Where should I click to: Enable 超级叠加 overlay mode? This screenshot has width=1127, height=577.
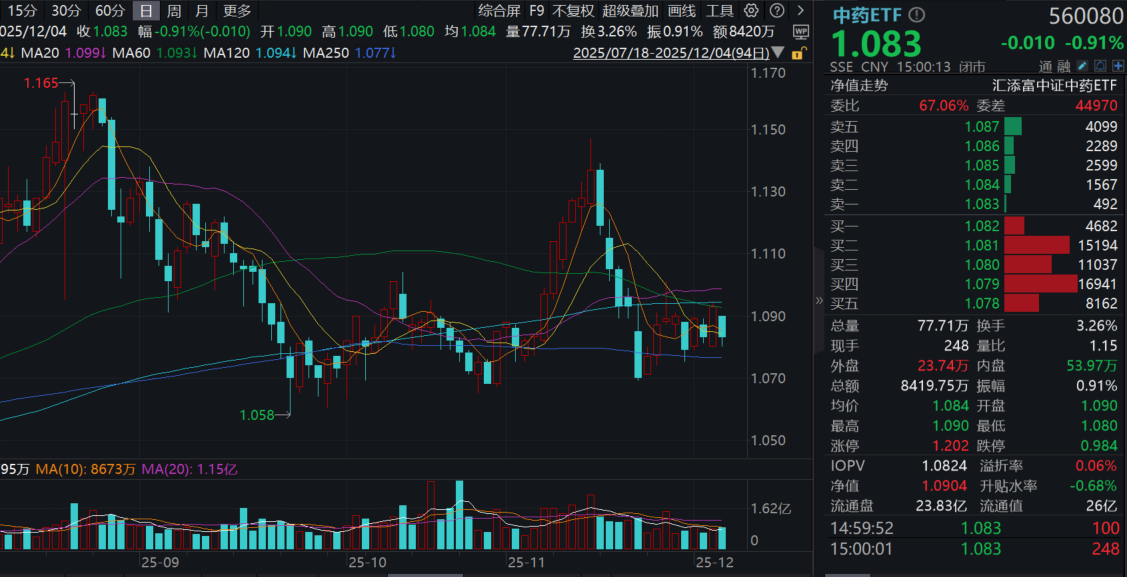point(628,11)
